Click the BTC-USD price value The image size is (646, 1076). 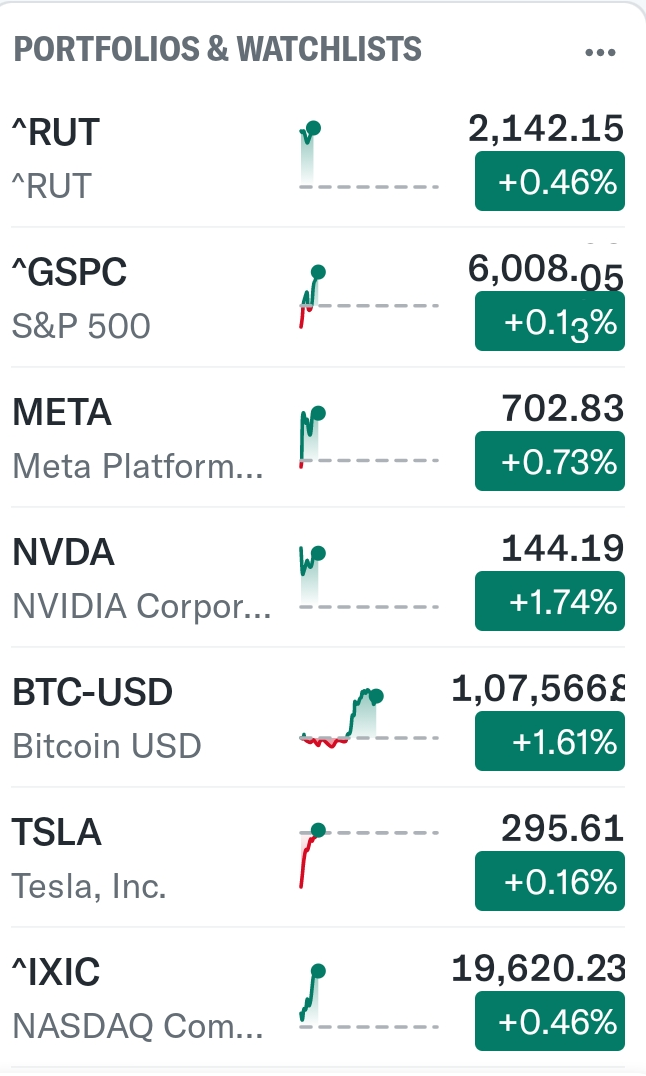pos(538,689)
